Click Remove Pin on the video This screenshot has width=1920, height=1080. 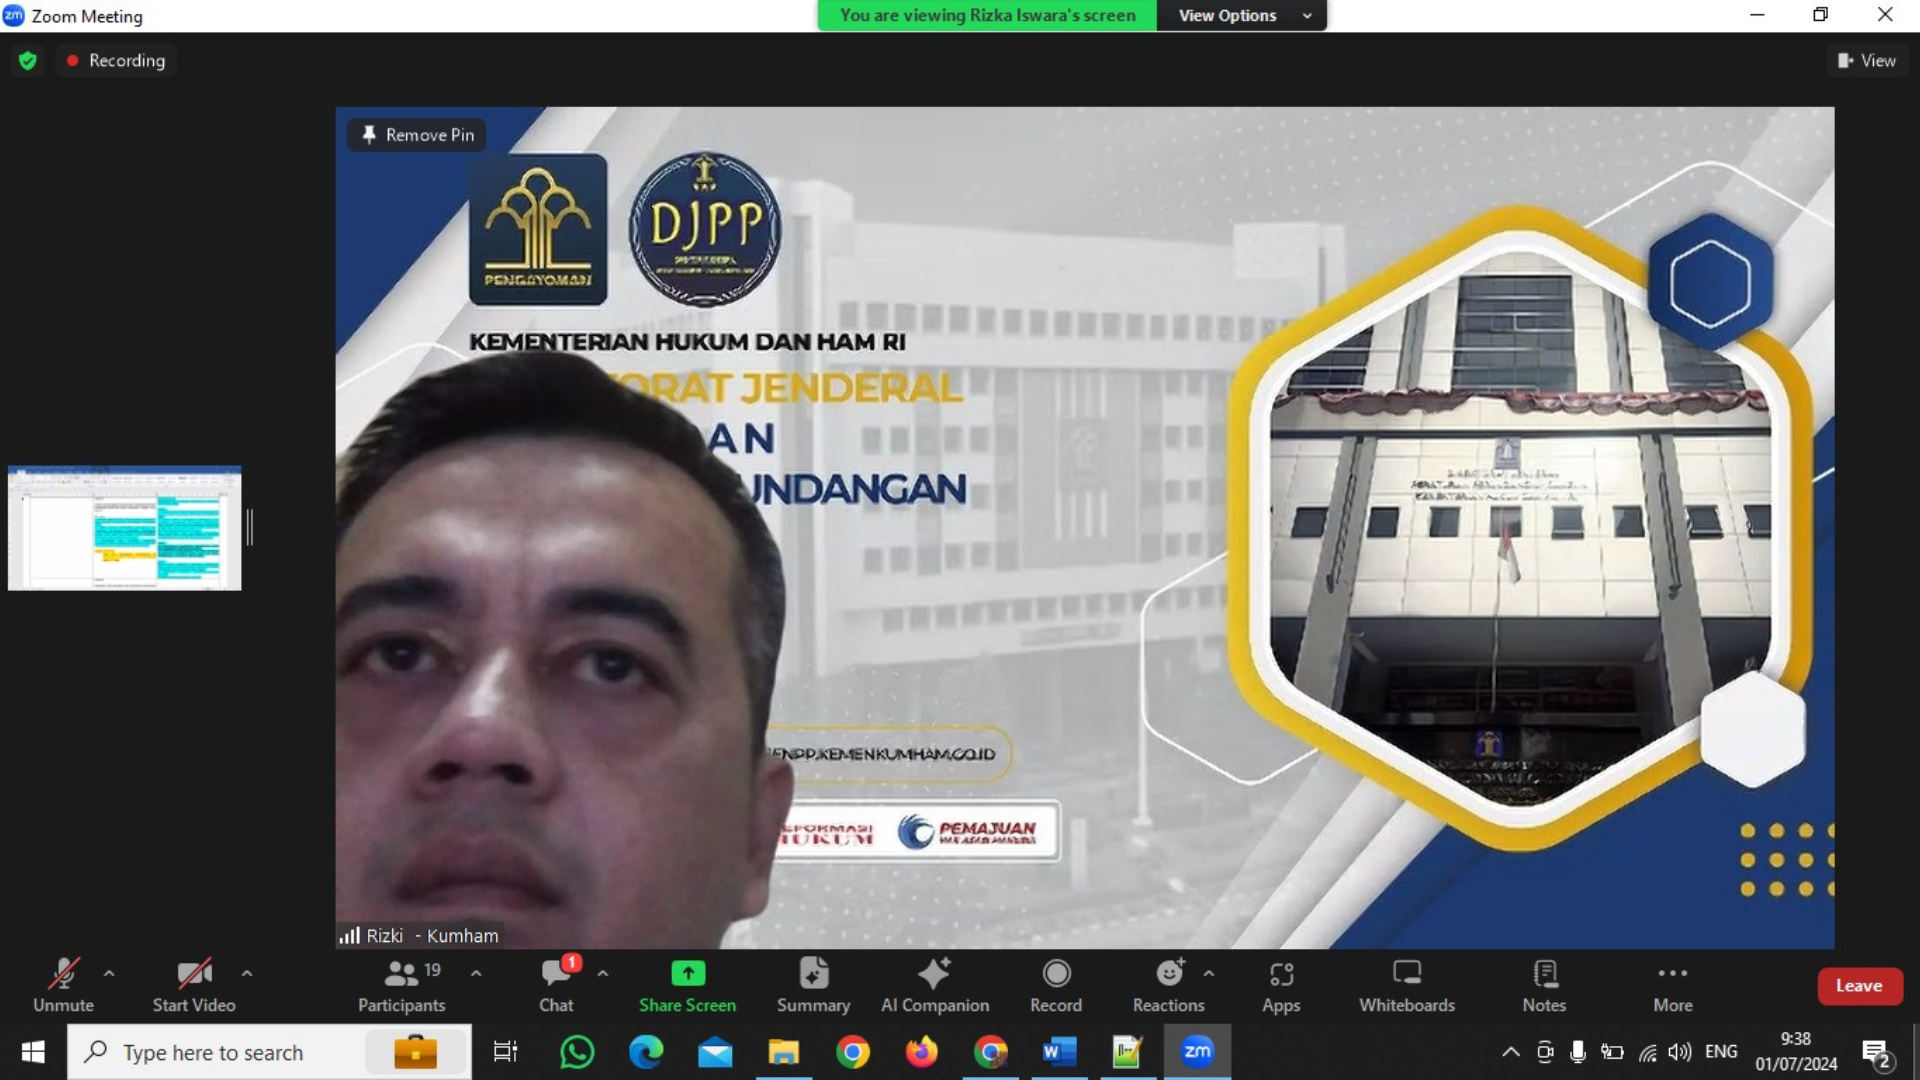point(417,135)
